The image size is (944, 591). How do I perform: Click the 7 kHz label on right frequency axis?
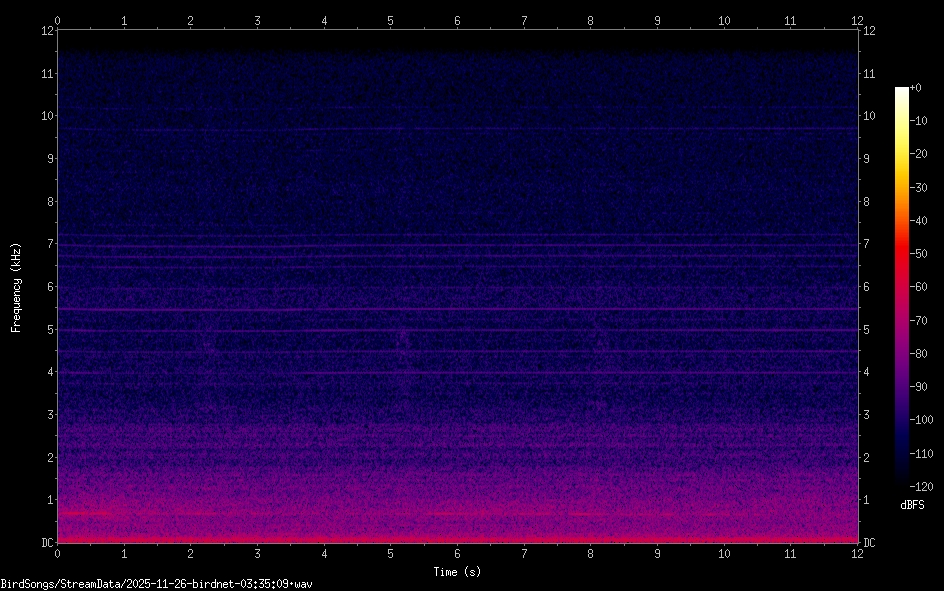[867, 244]
